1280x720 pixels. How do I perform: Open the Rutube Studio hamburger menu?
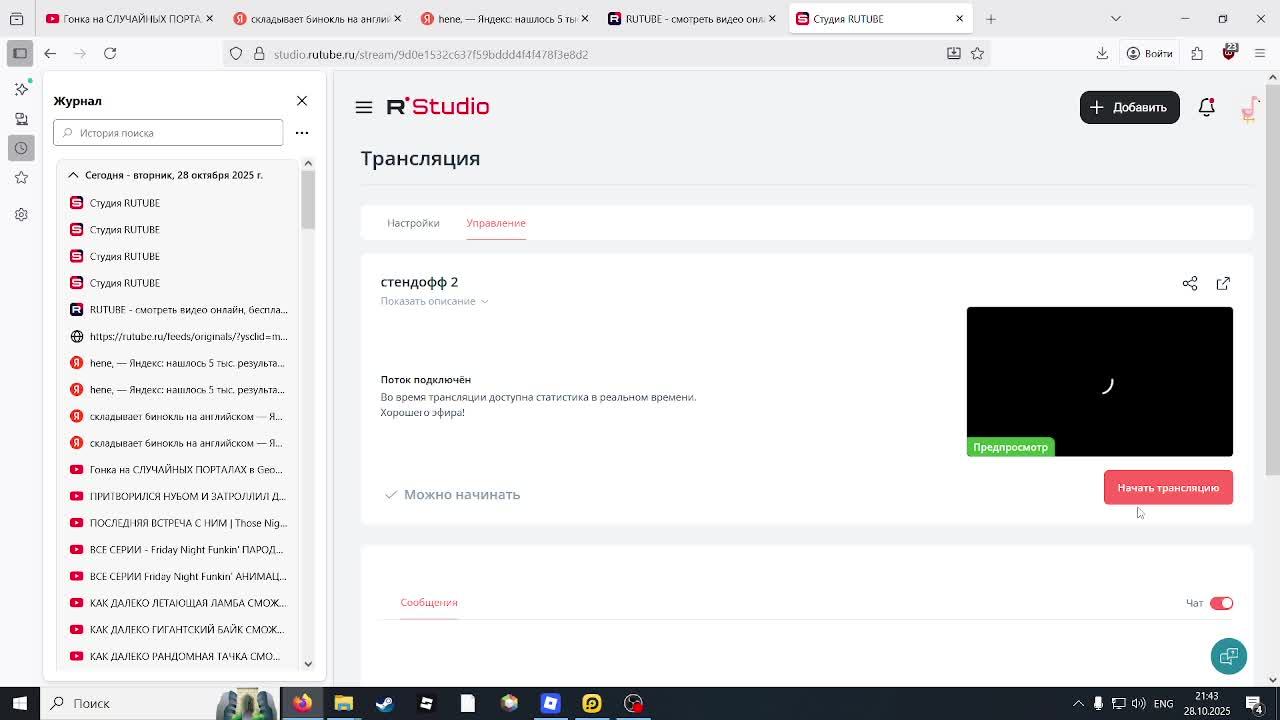[364, 107]
